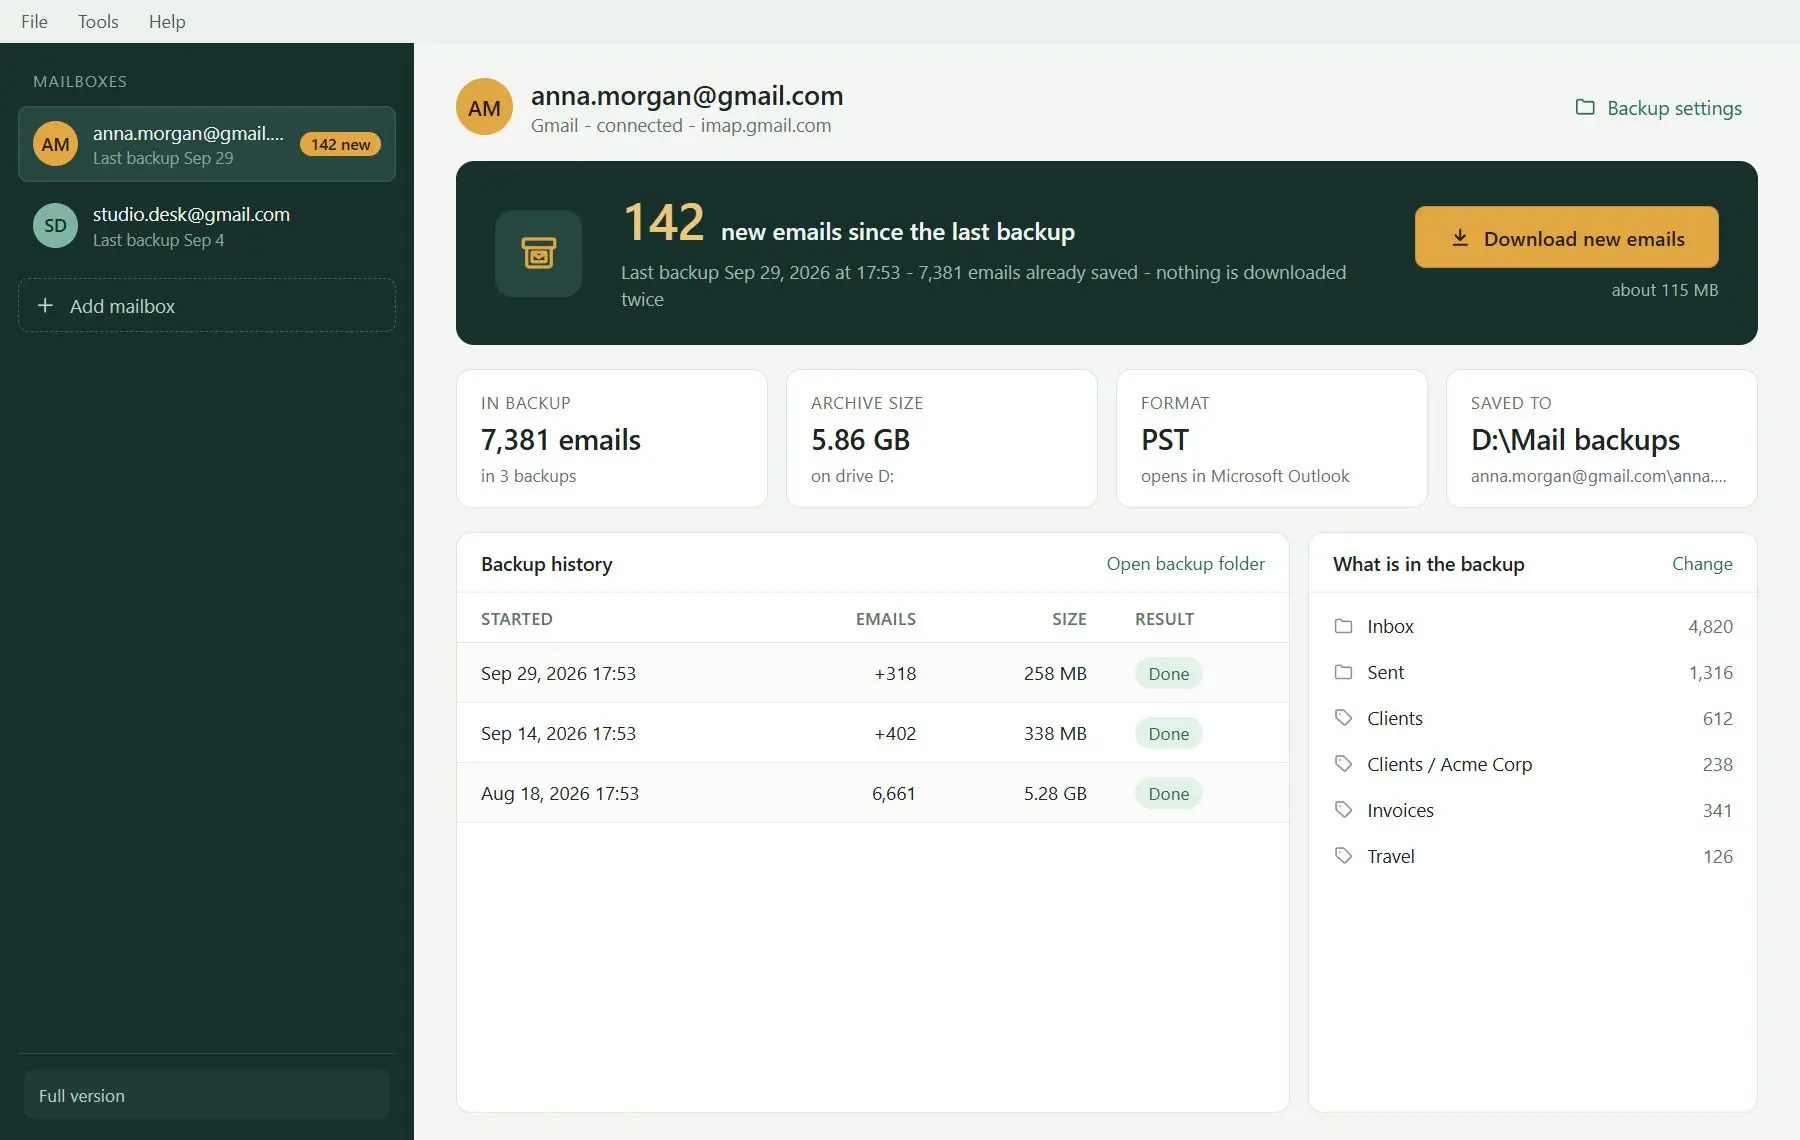Click the tag icon next to Invoices
Image resolution: width=1800 pixels, height=1140 pixels.
tap(1343, 810)
